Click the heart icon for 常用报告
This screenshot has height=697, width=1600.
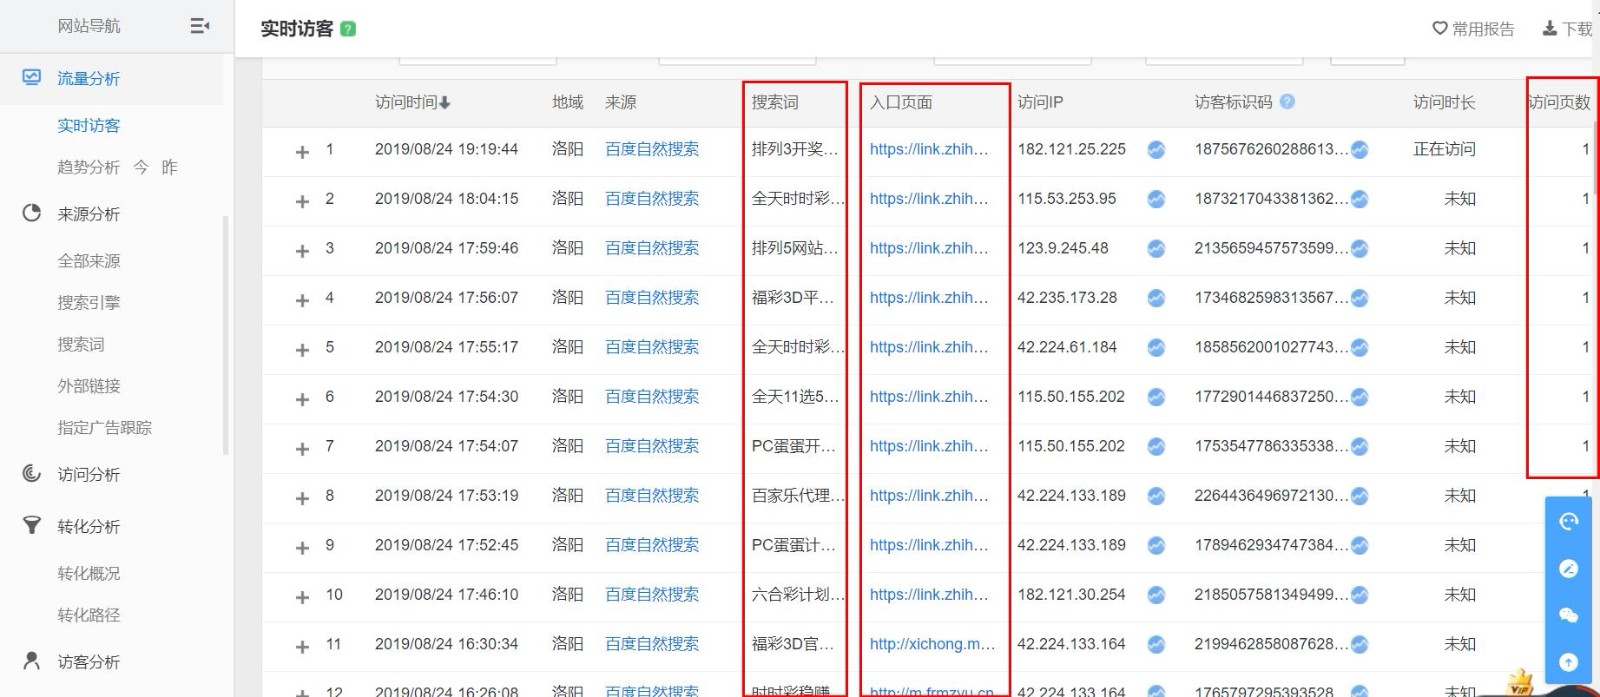1440,28
